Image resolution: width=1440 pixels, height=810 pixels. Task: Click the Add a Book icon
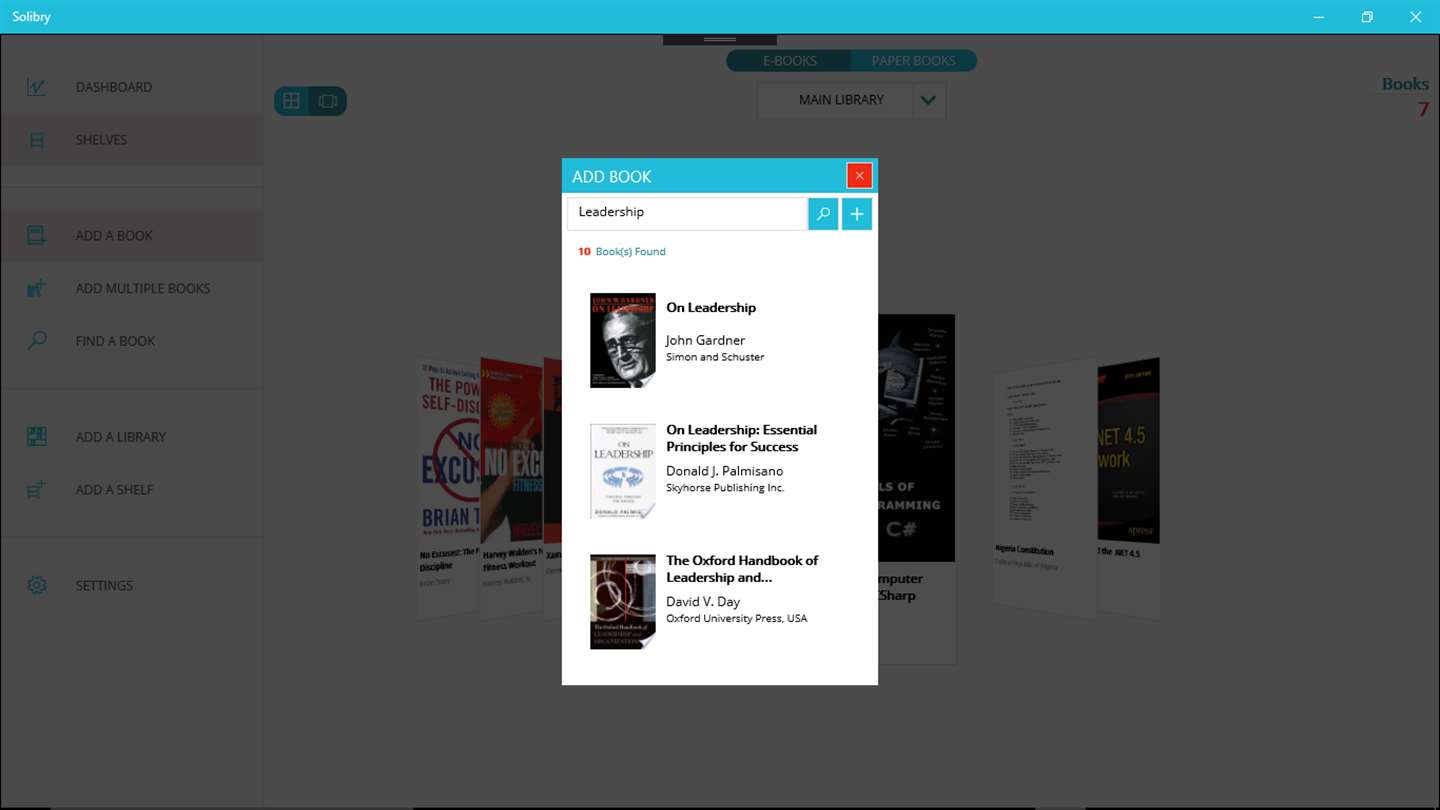tap(37, 235)
